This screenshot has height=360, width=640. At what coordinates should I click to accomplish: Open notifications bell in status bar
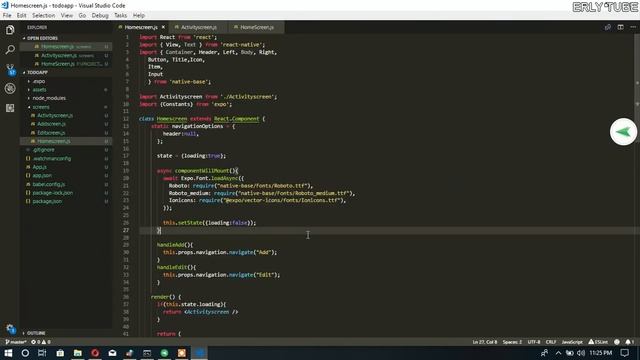pos(629,342)
